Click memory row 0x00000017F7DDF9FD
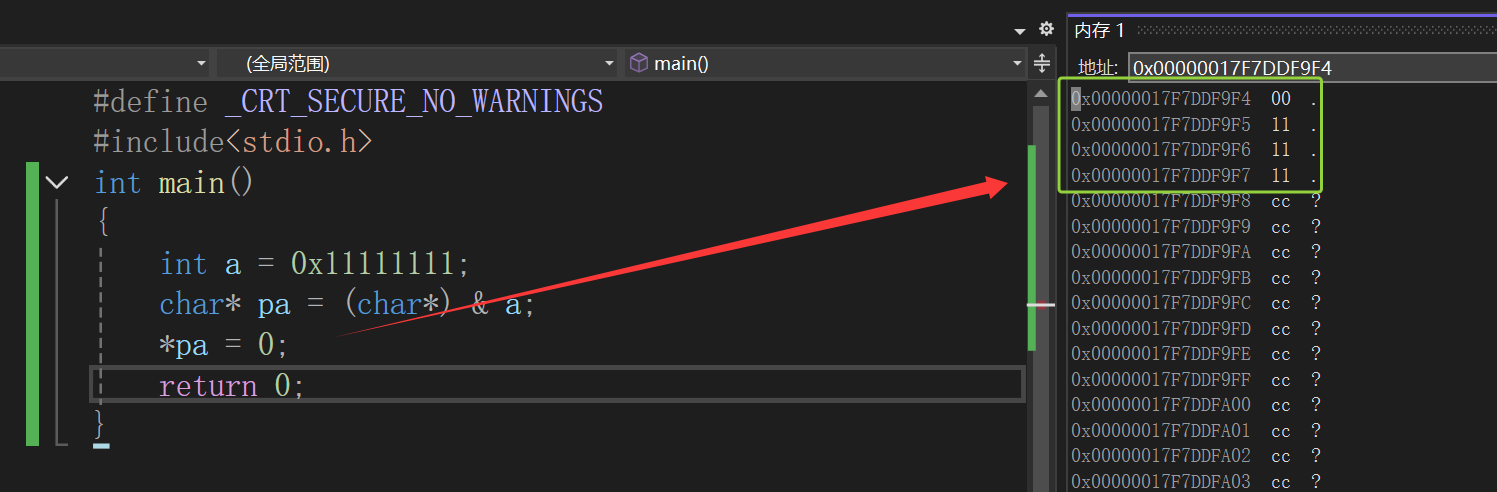 1195,329
